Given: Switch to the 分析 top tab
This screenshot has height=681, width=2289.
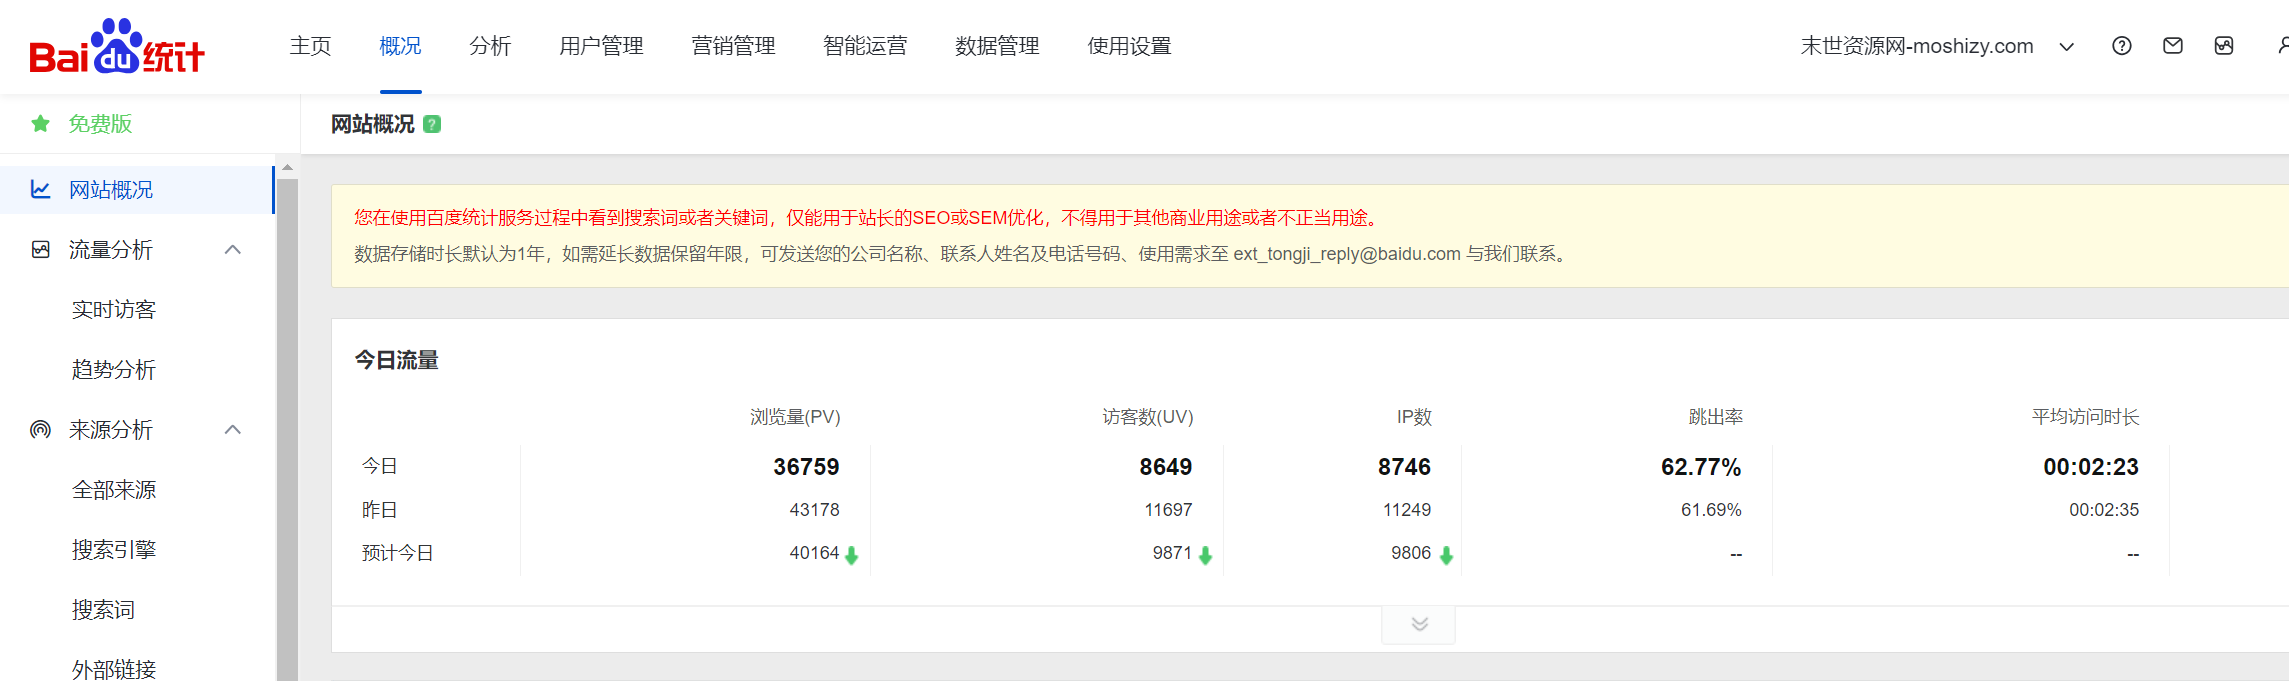Looking at the screenshot, I should click(x=490, y=46).
